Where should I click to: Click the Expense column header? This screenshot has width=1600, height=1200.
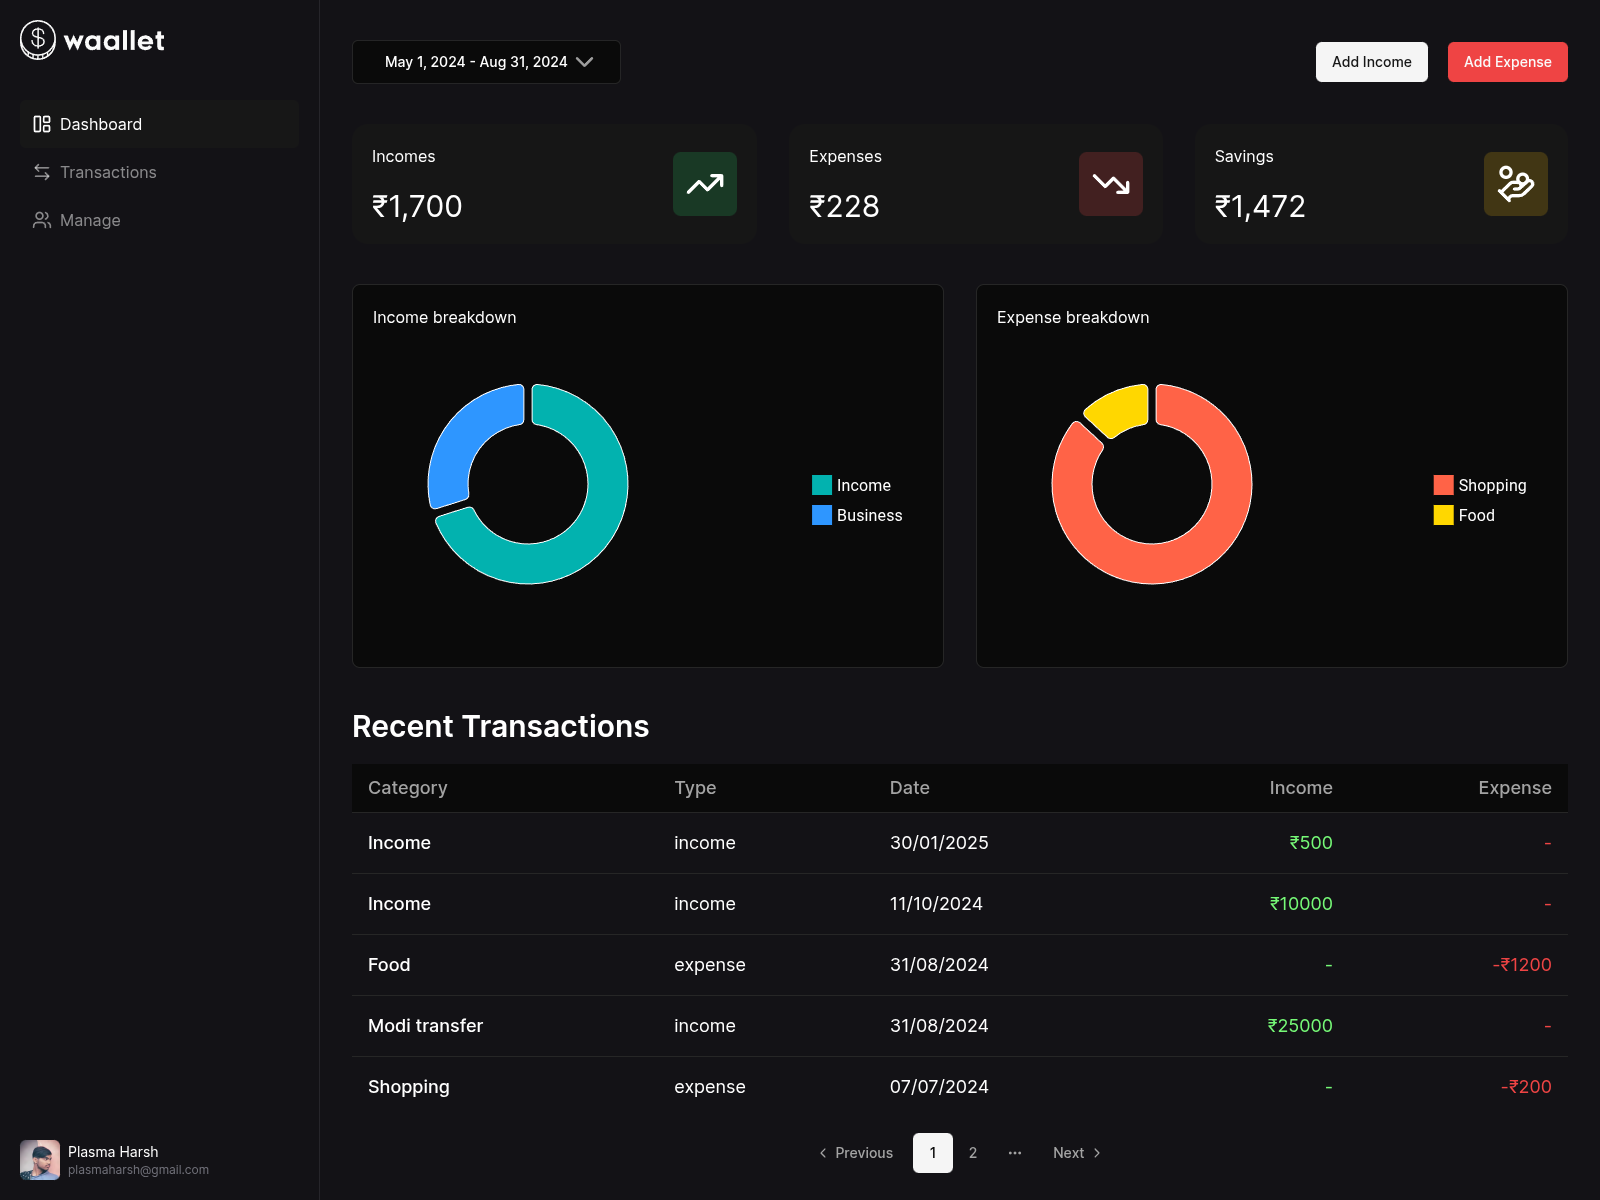[1515, 788]
